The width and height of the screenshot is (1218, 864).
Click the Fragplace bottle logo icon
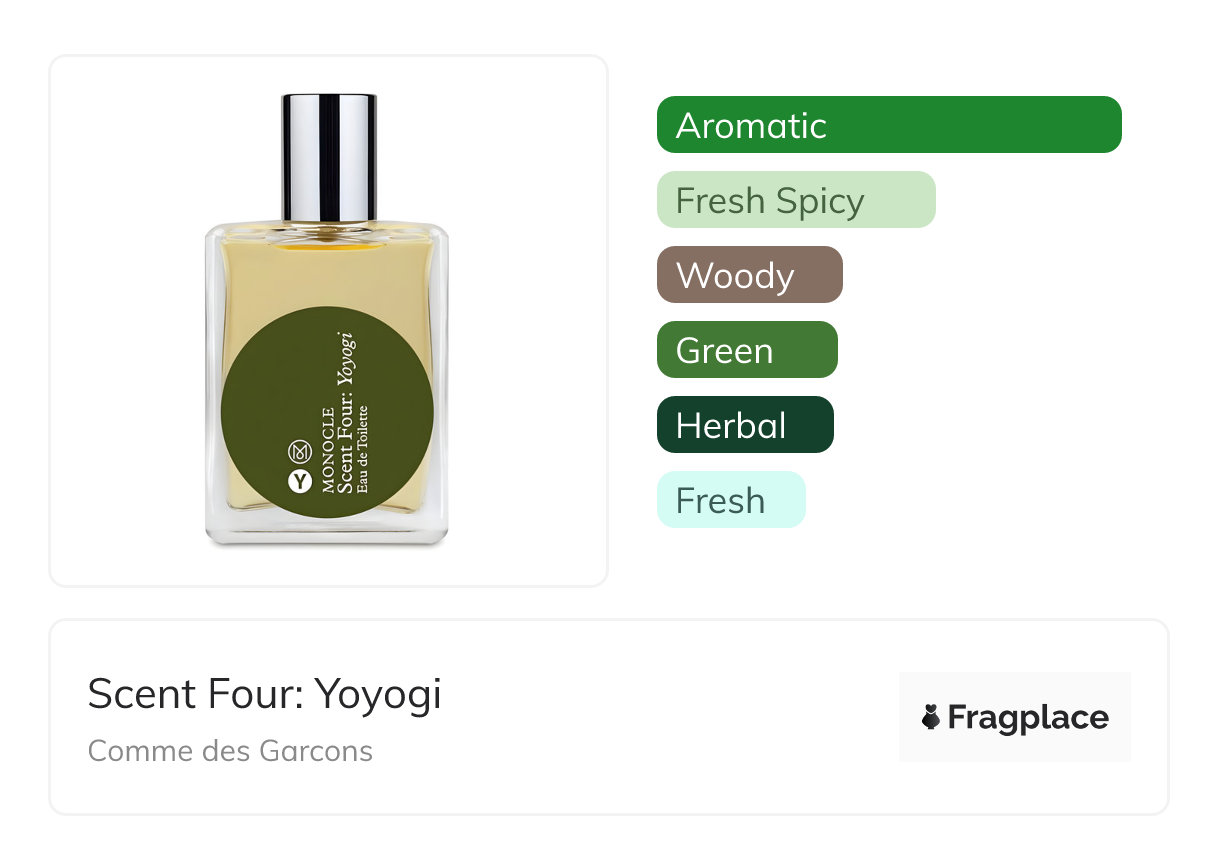931,717
